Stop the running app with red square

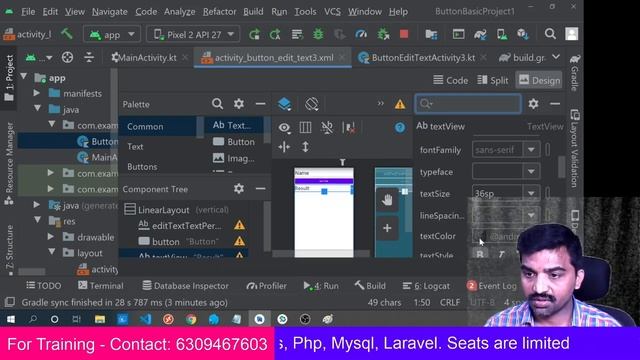404,34
